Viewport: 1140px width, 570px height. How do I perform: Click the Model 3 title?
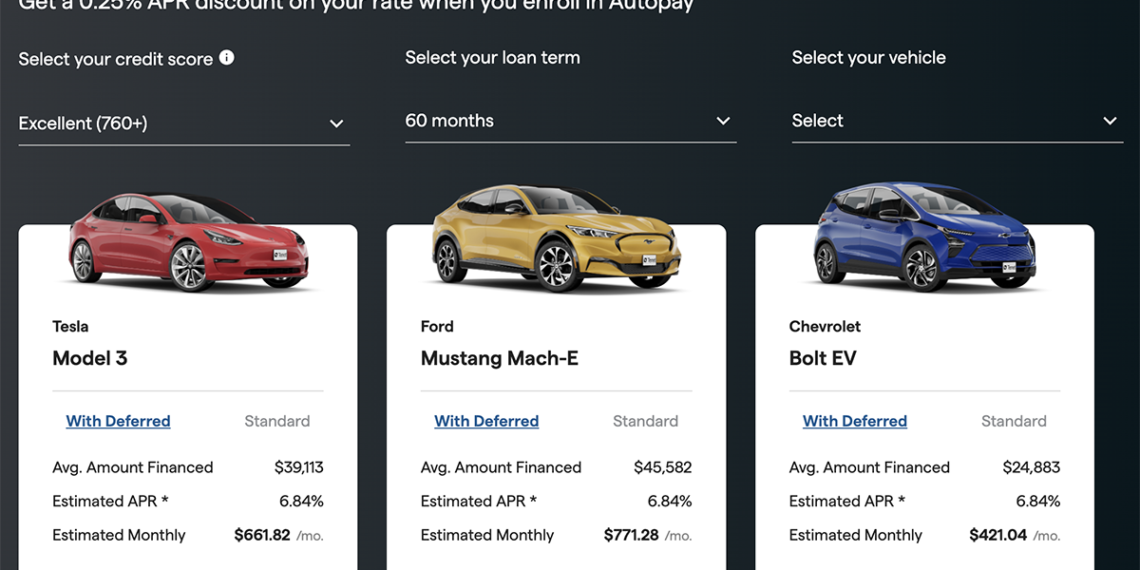coord(90,358)
